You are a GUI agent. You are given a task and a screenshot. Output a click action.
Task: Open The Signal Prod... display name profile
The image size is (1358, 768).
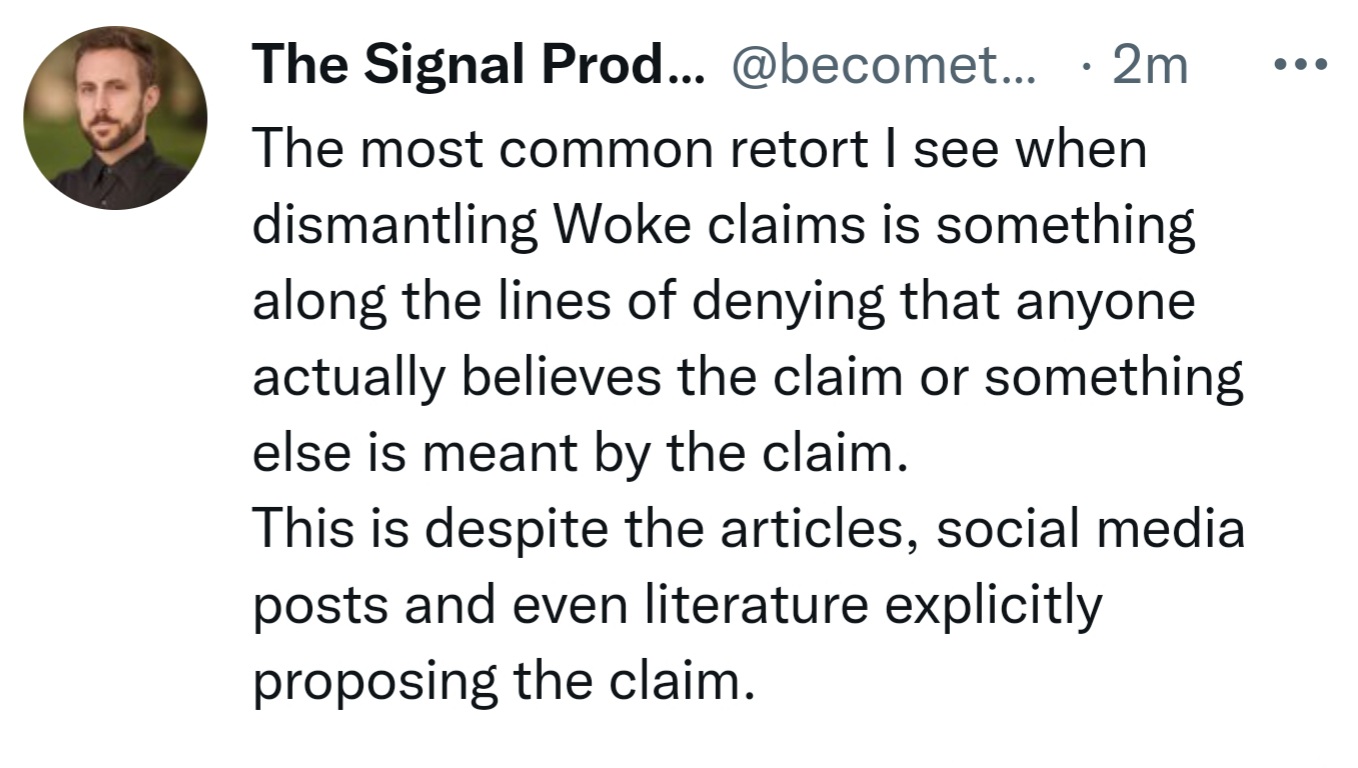coord(479,67)
